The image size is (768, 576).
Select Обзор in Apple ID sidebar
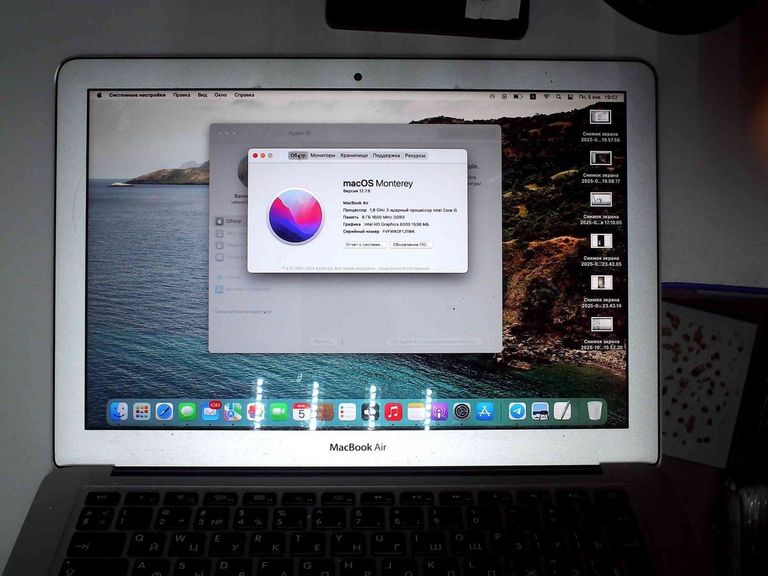click(229, 221)
